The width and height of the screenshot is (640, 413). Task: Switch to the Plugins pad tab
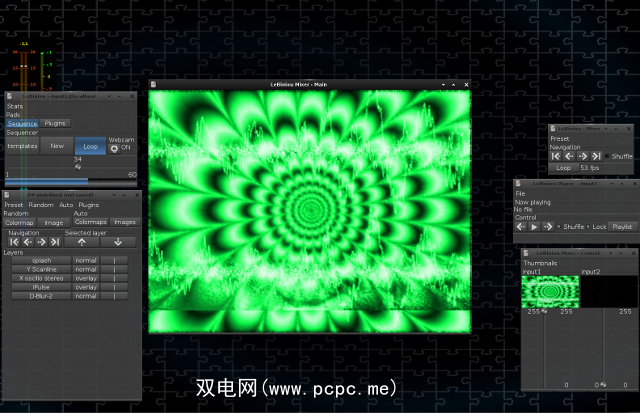click(x=55, y=123)
